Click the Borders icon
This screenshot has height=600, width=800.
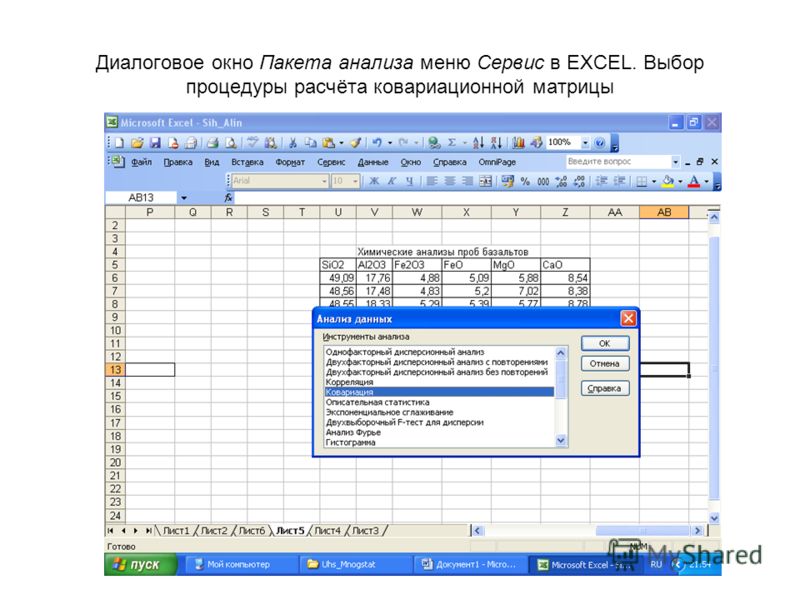pos(642,181)
